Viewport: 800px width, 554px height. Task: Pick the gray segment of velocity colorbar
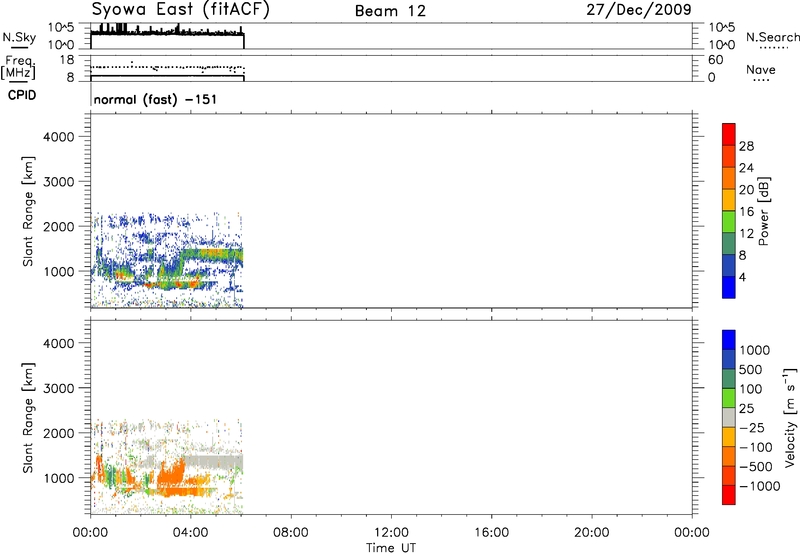729,418
